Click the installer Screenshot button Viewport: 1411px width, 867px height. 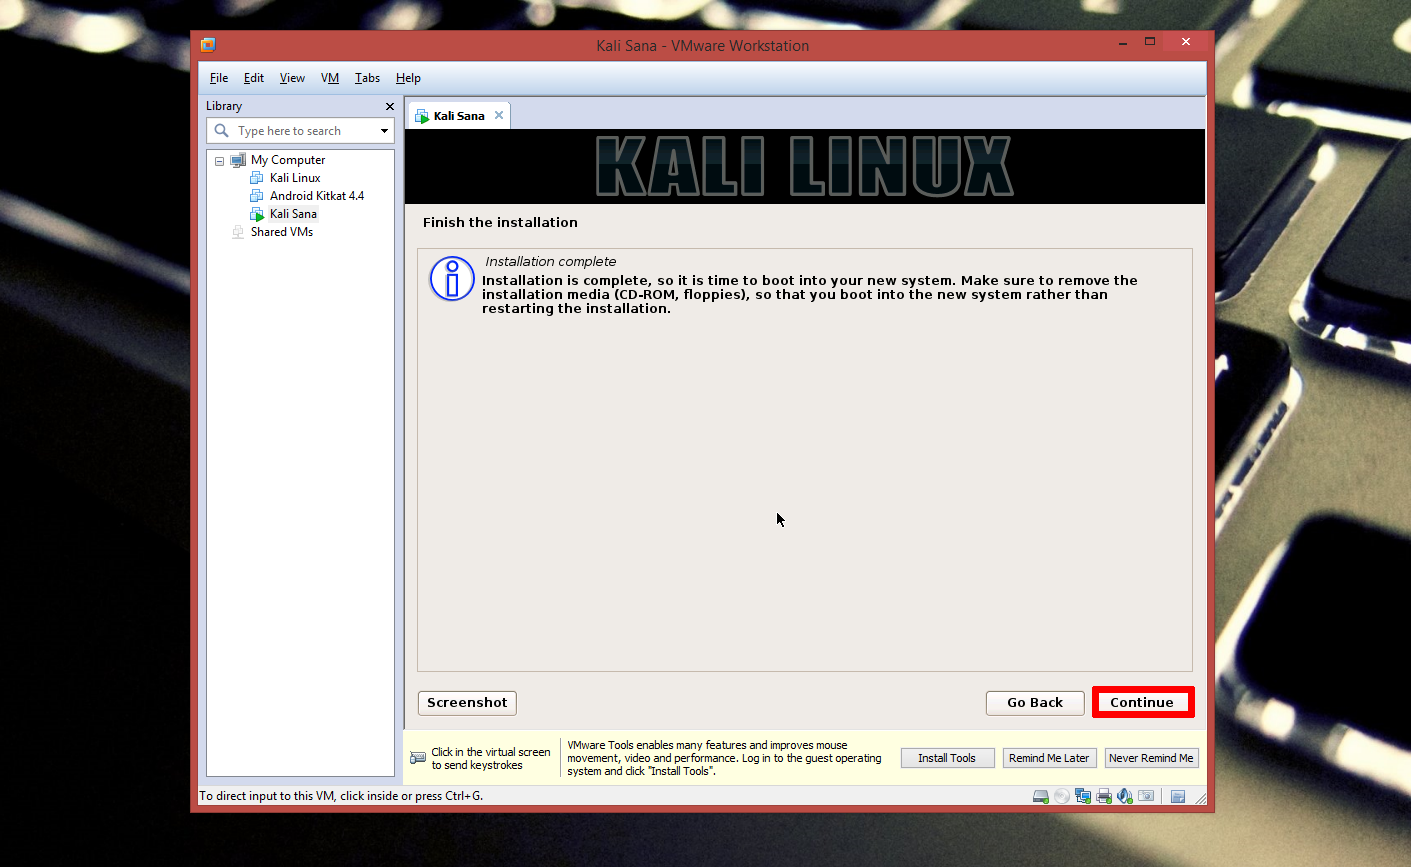(467, 703)
